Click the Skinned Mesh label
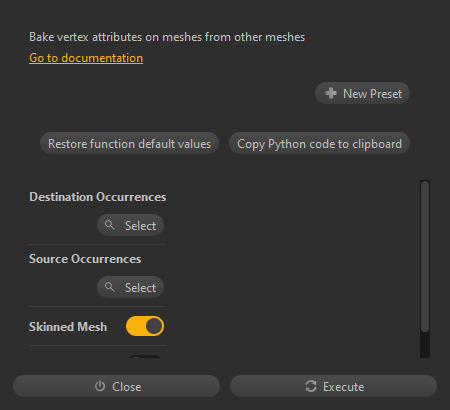 pos(68,327)
